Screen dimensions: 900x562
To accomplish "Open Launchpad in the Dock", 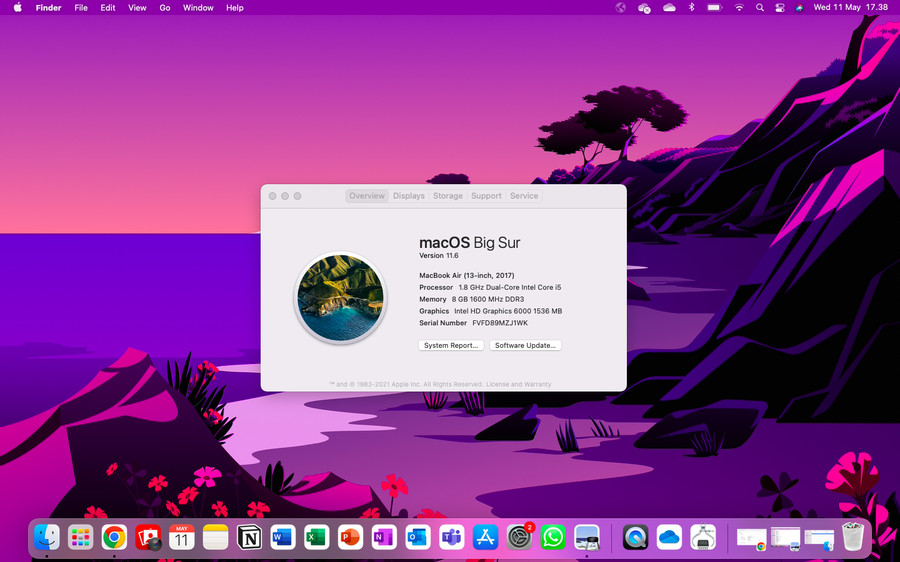I will (x=80, y=538).
